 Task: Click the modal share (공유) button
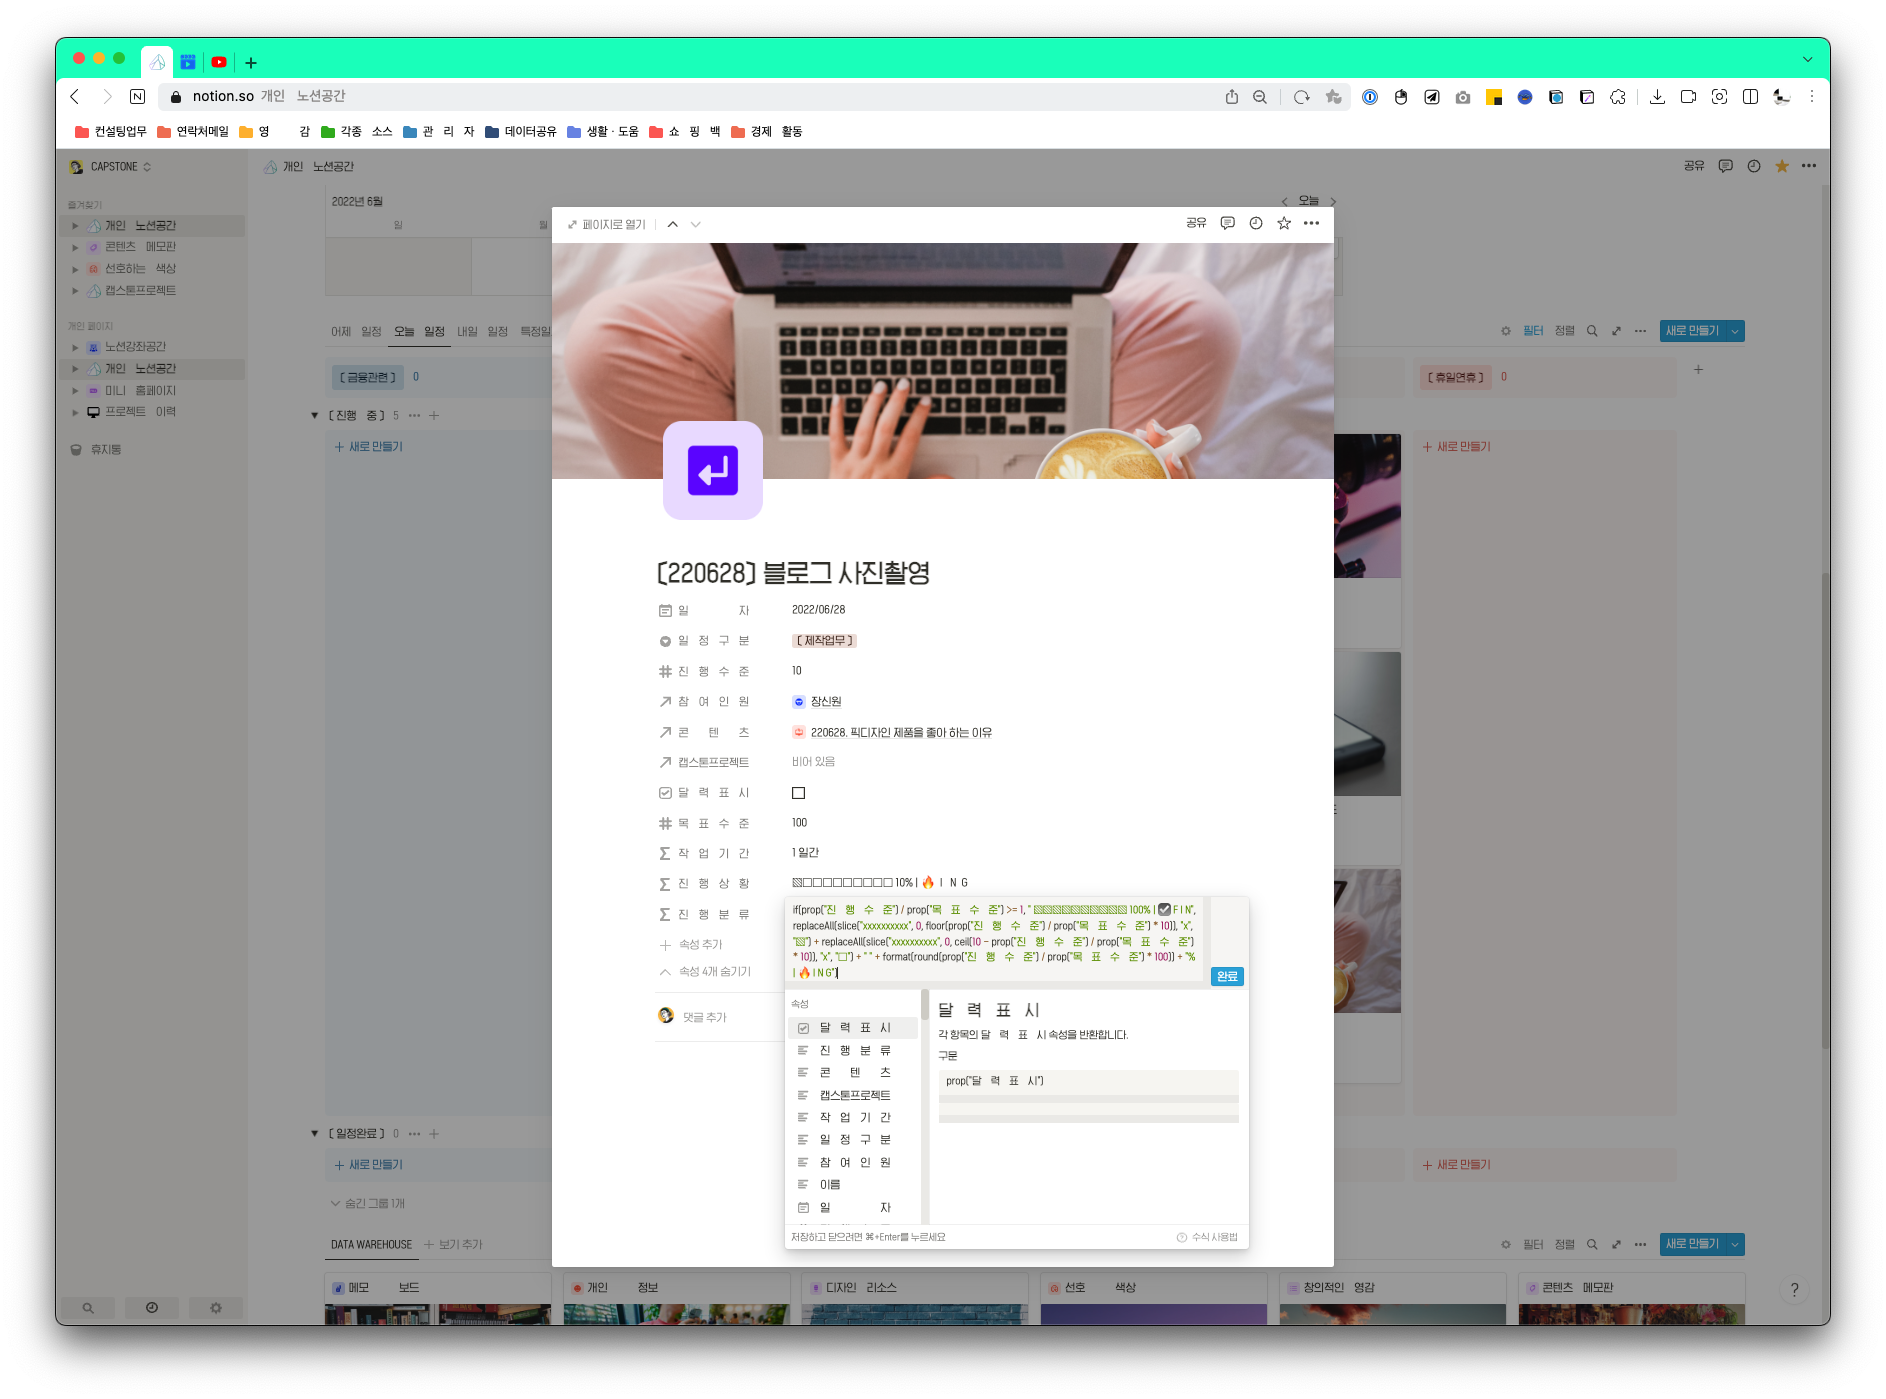pyautogui.click(x=1196, y=223)
